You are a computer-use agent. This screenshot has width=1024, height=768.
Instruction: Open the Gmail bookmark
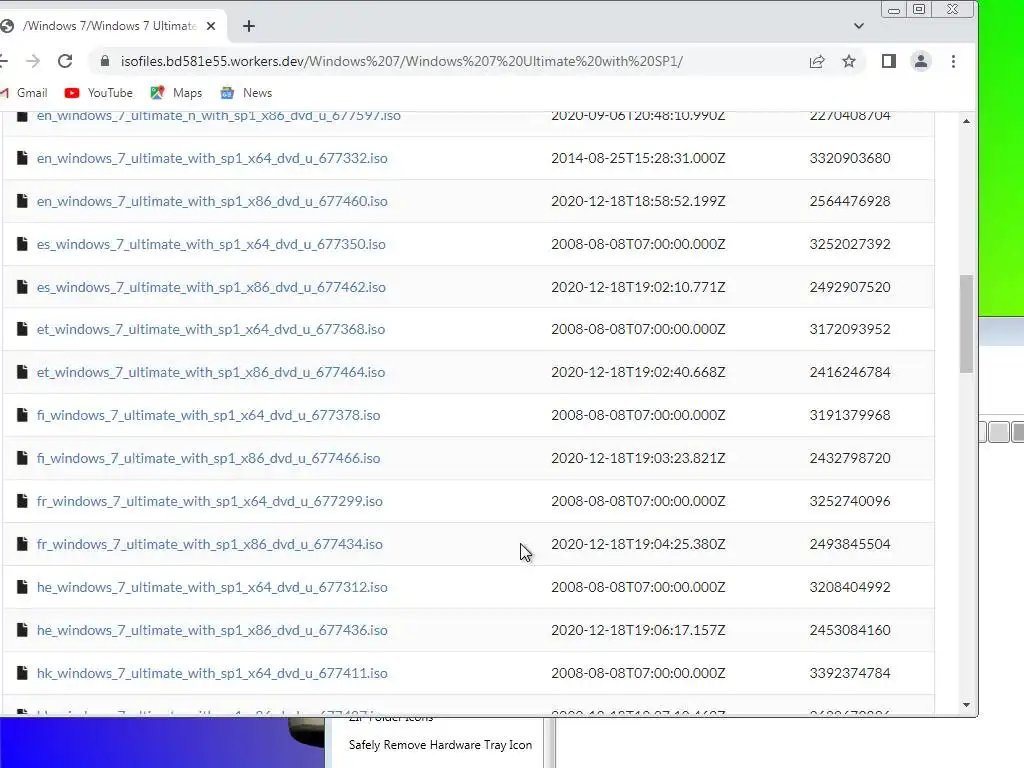pos(25,93)
